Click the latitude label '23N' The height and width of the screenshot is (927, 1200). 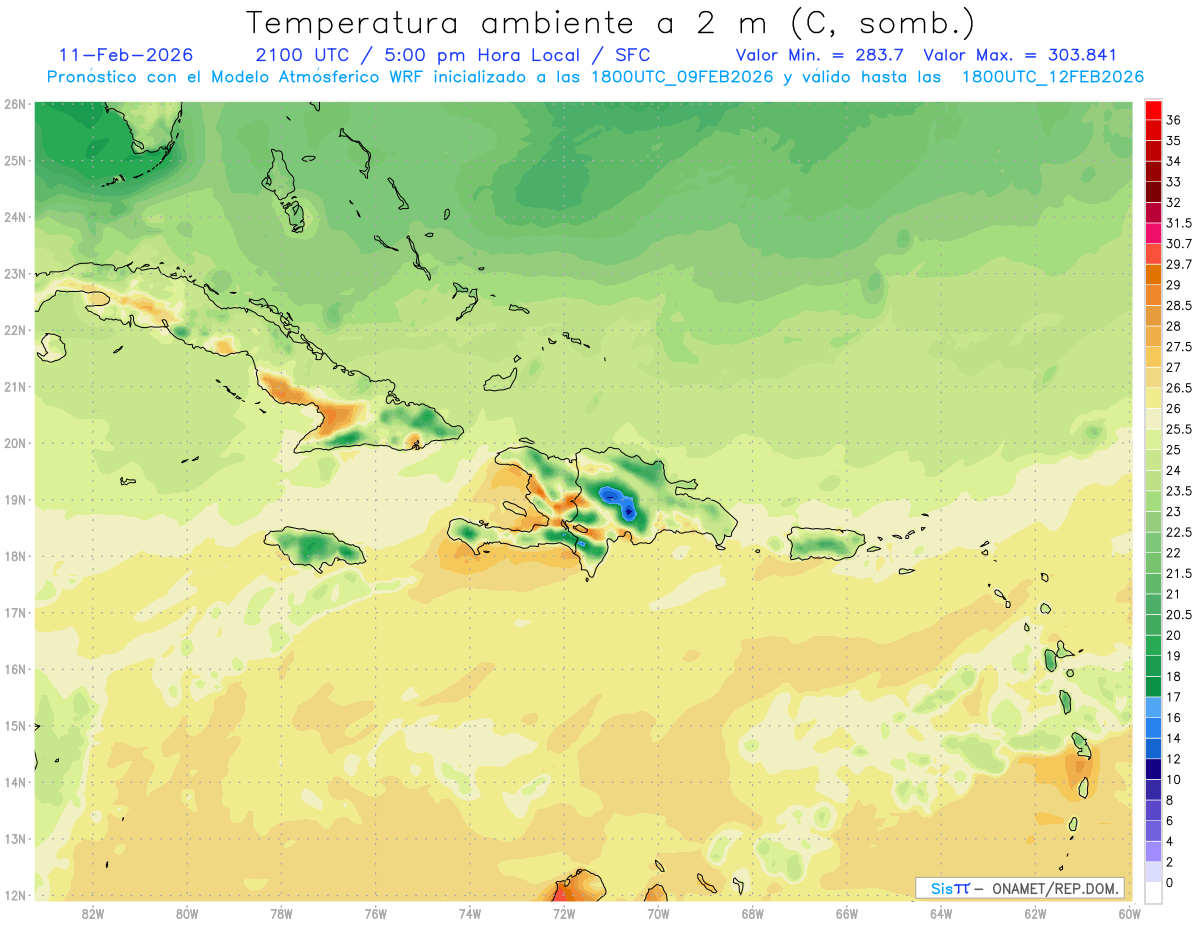[15, 273]
